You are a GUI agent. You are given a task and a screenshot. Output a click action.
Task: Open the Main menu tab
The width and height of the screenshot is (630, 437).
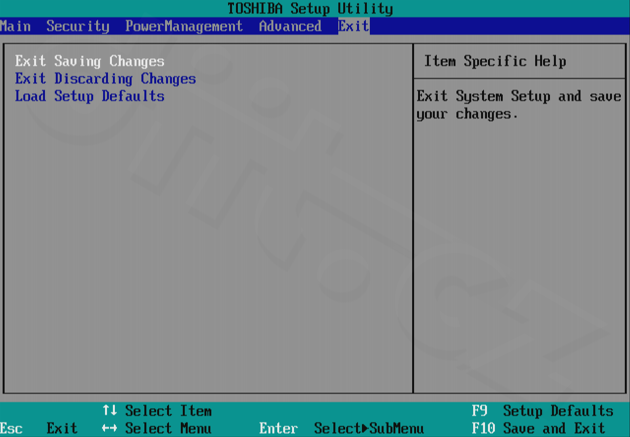[15, 26]
